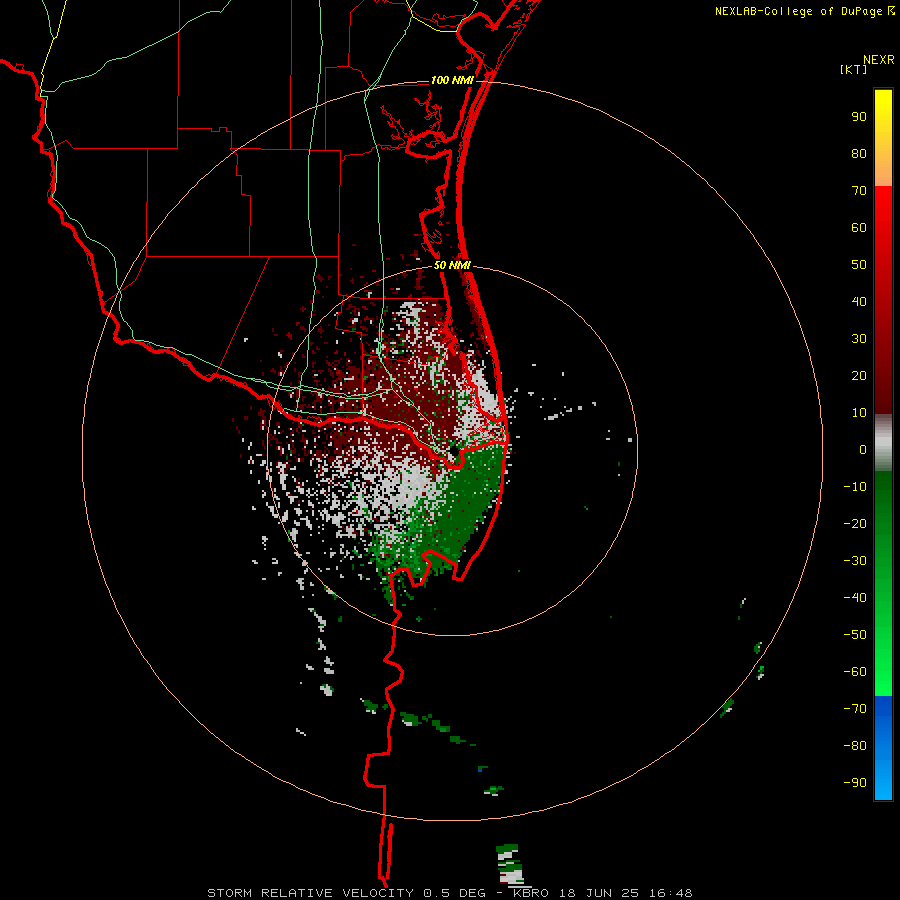Click the positive 10 knot scale label
900x900 pixels.
859,413
